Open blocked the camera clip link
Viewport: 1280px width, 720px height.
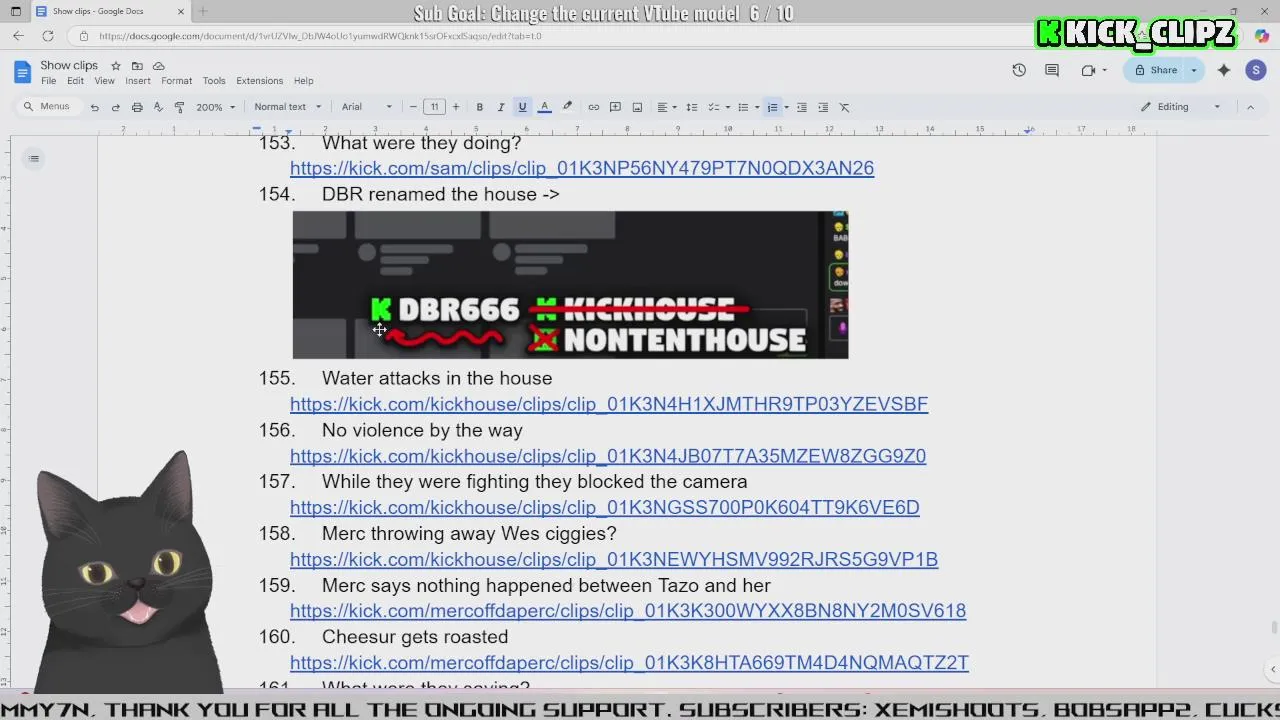click(x=605, y=507)
